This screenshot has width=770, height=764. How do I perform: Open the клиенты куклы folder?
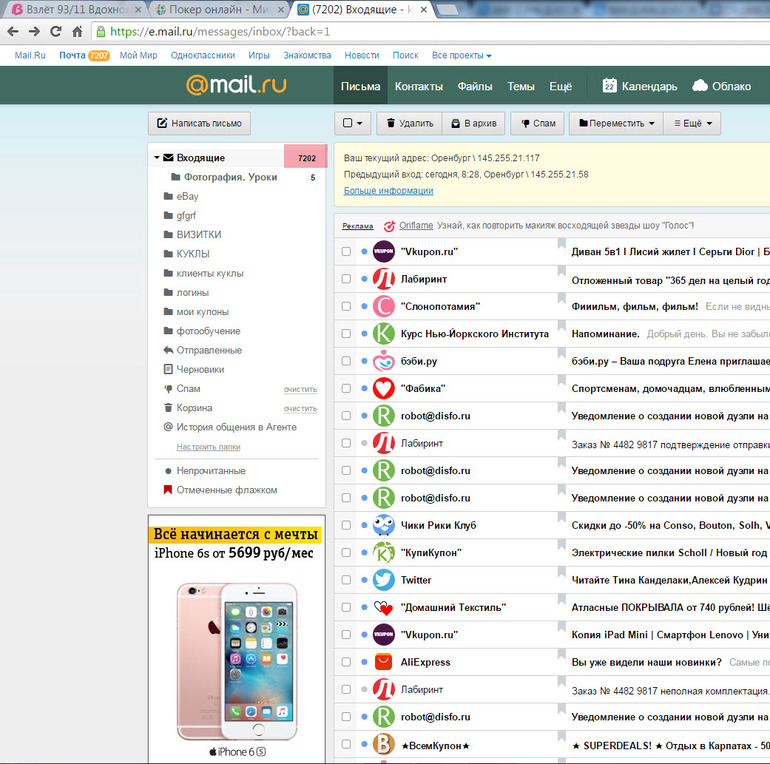click(x=210, y=273)
